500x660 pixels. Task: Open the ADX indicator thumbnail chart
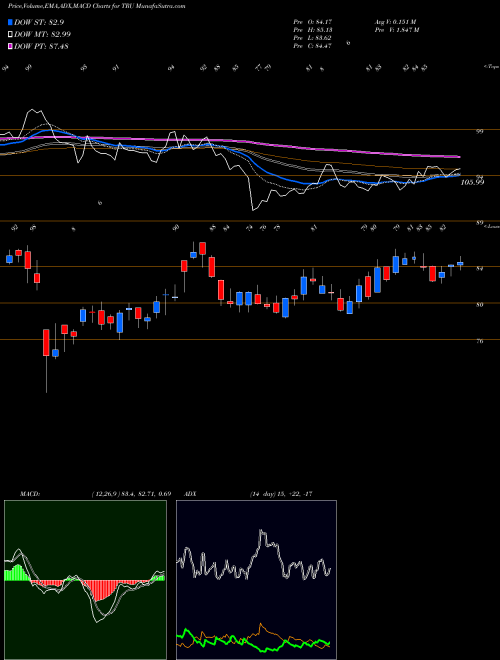point(256,580)
